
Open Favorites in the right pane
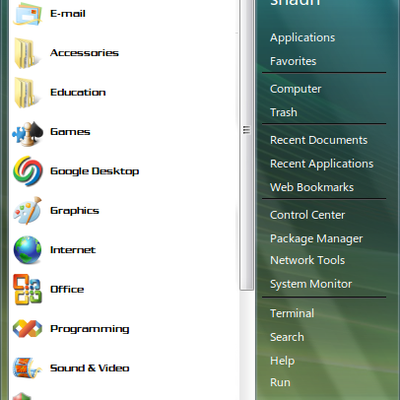point(293,61)
